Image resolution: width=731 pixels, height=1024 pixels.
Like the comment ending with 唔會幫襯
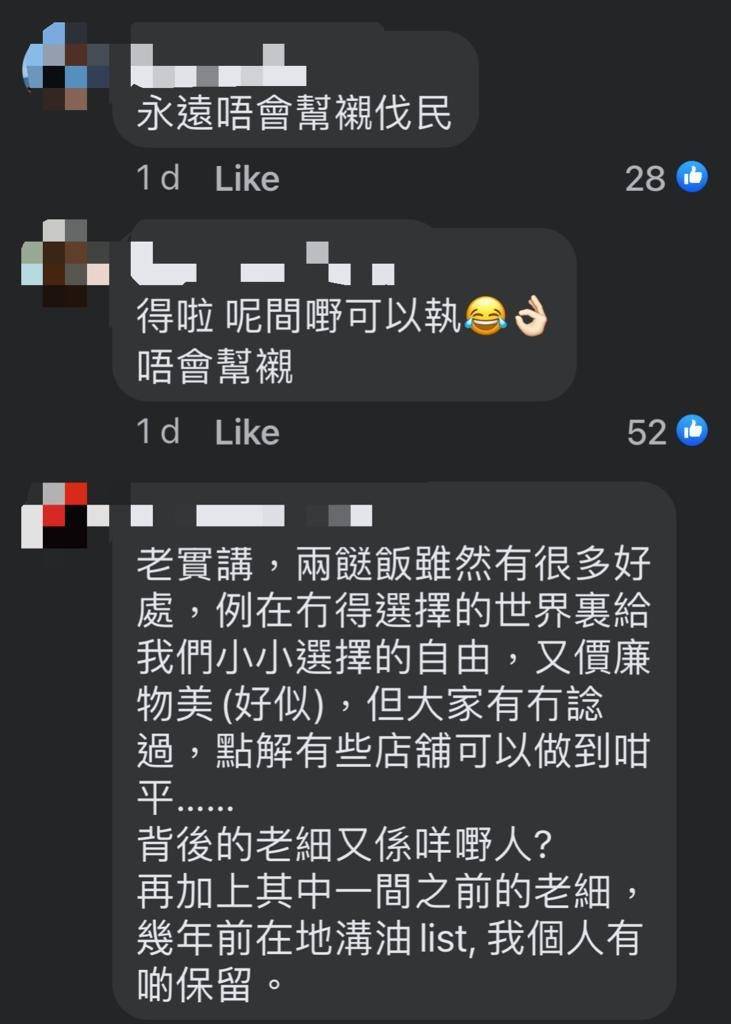point(247,432)
